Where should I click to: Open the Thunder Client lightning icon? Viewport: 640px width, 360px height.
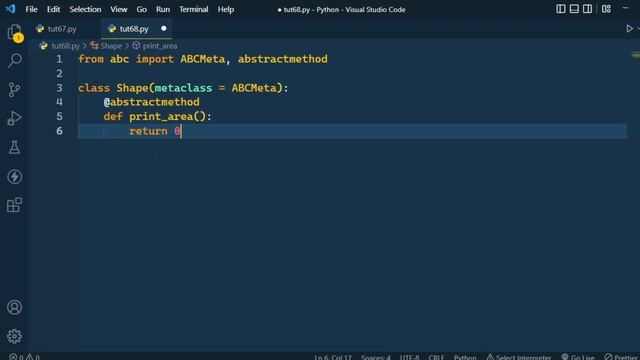(14, 176)
